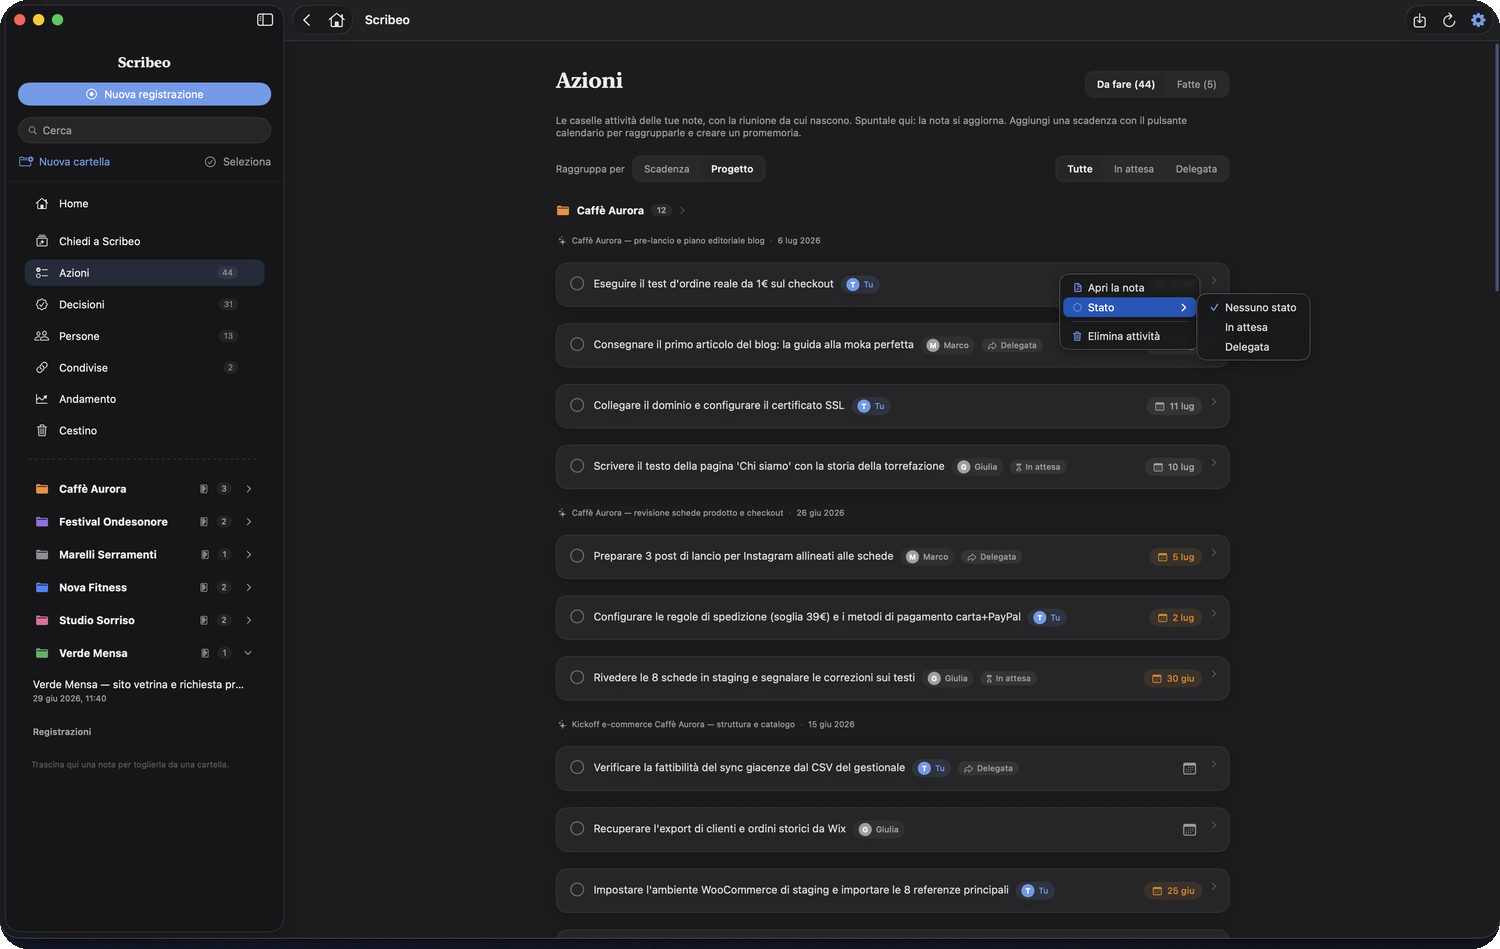Open settings gear icon
This screenshot has width=1500, height=949.
(x=1478, y=20)
